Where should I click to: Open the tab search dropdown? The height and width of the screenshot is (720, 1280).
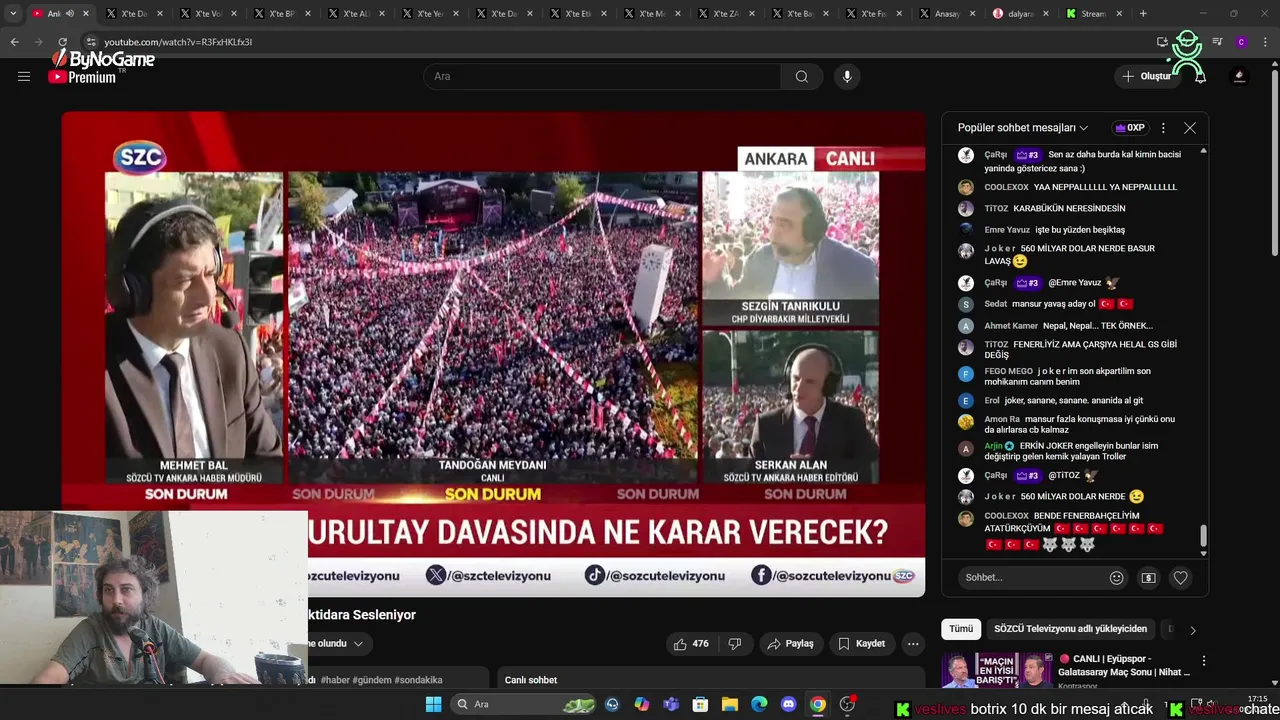(12, 14)
